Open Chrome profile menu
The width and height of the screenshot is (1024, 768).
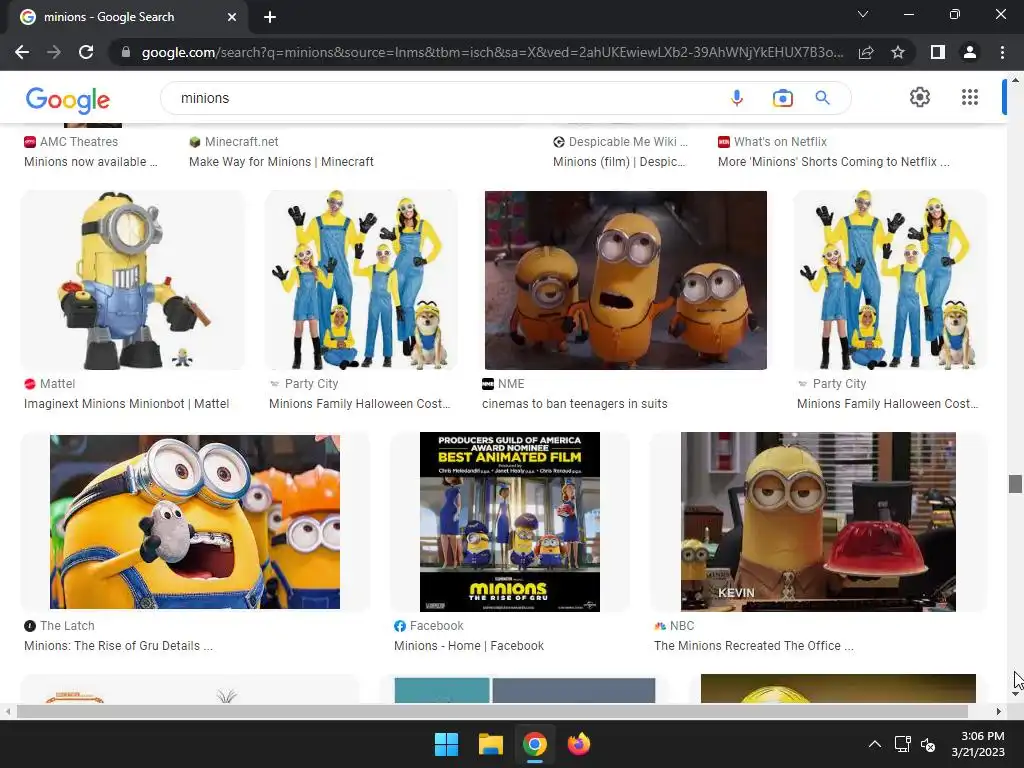[x=970, y=52]
